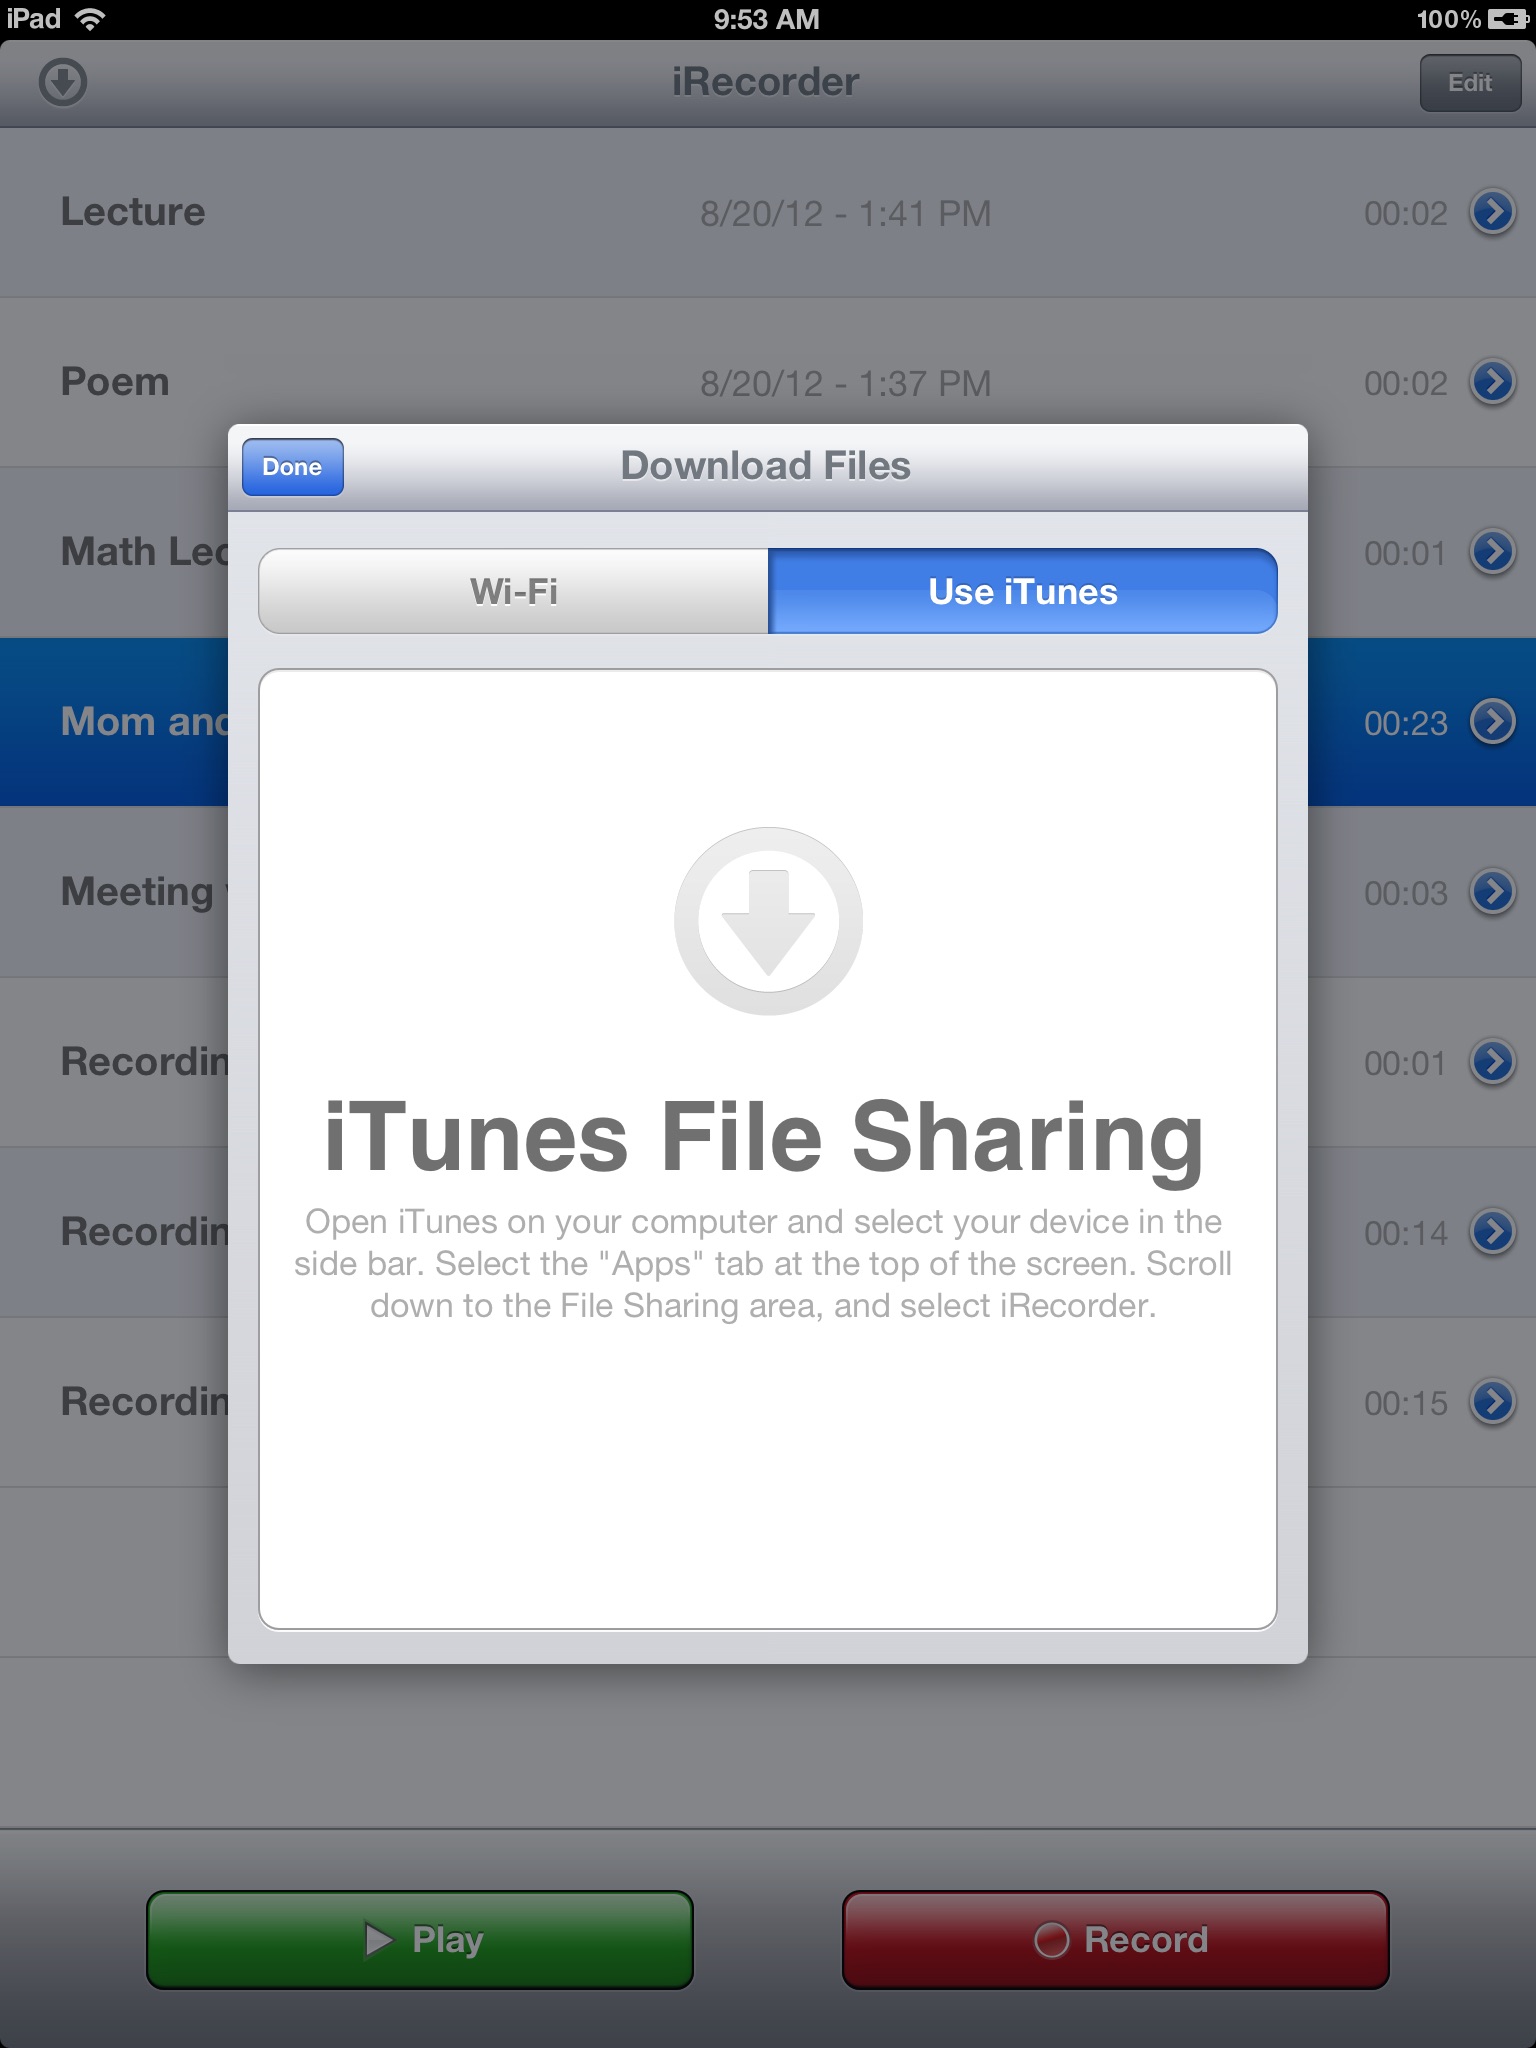Screen dimensions: 1536x2048
Task: Click the 8/20/12 - 1:37 PM date
Action: [846, 383]
